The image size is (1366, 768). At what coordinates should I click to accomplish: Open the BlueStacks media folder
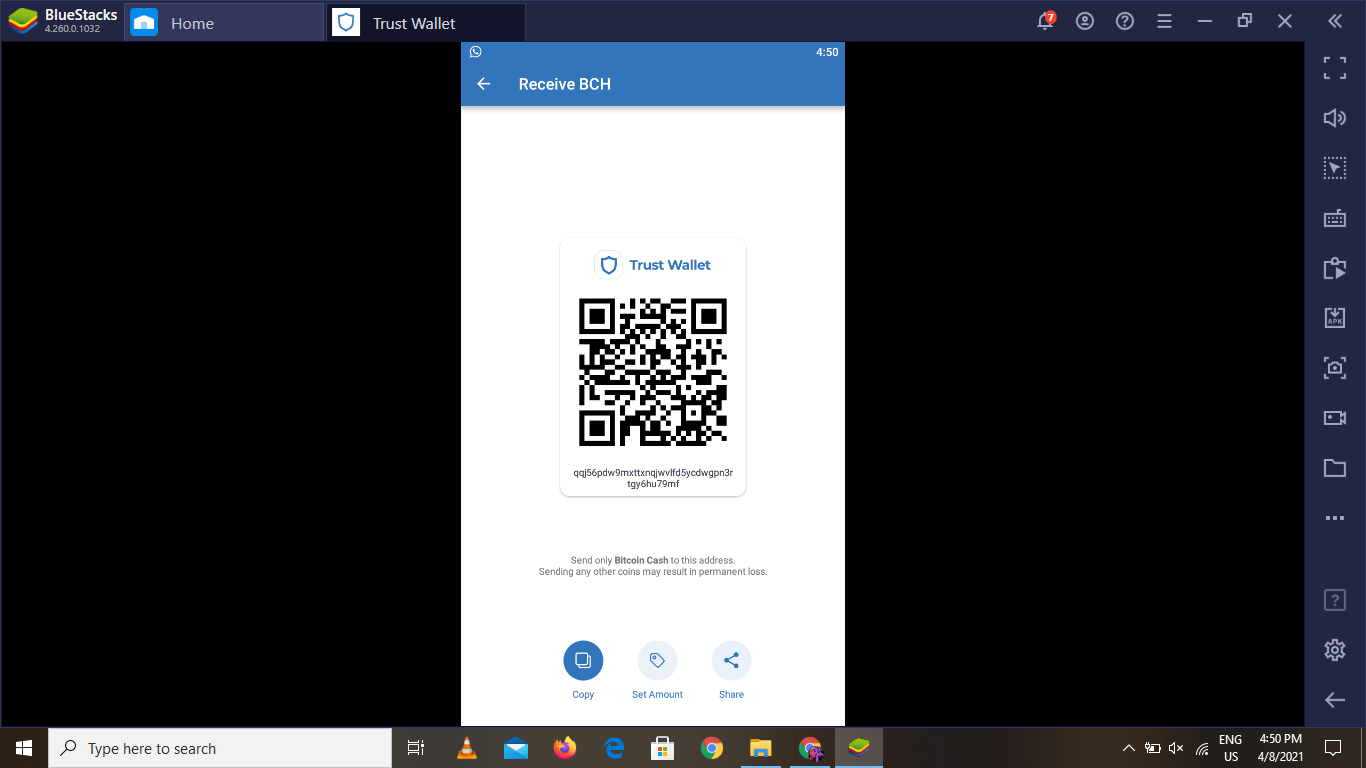(1335, 468)
